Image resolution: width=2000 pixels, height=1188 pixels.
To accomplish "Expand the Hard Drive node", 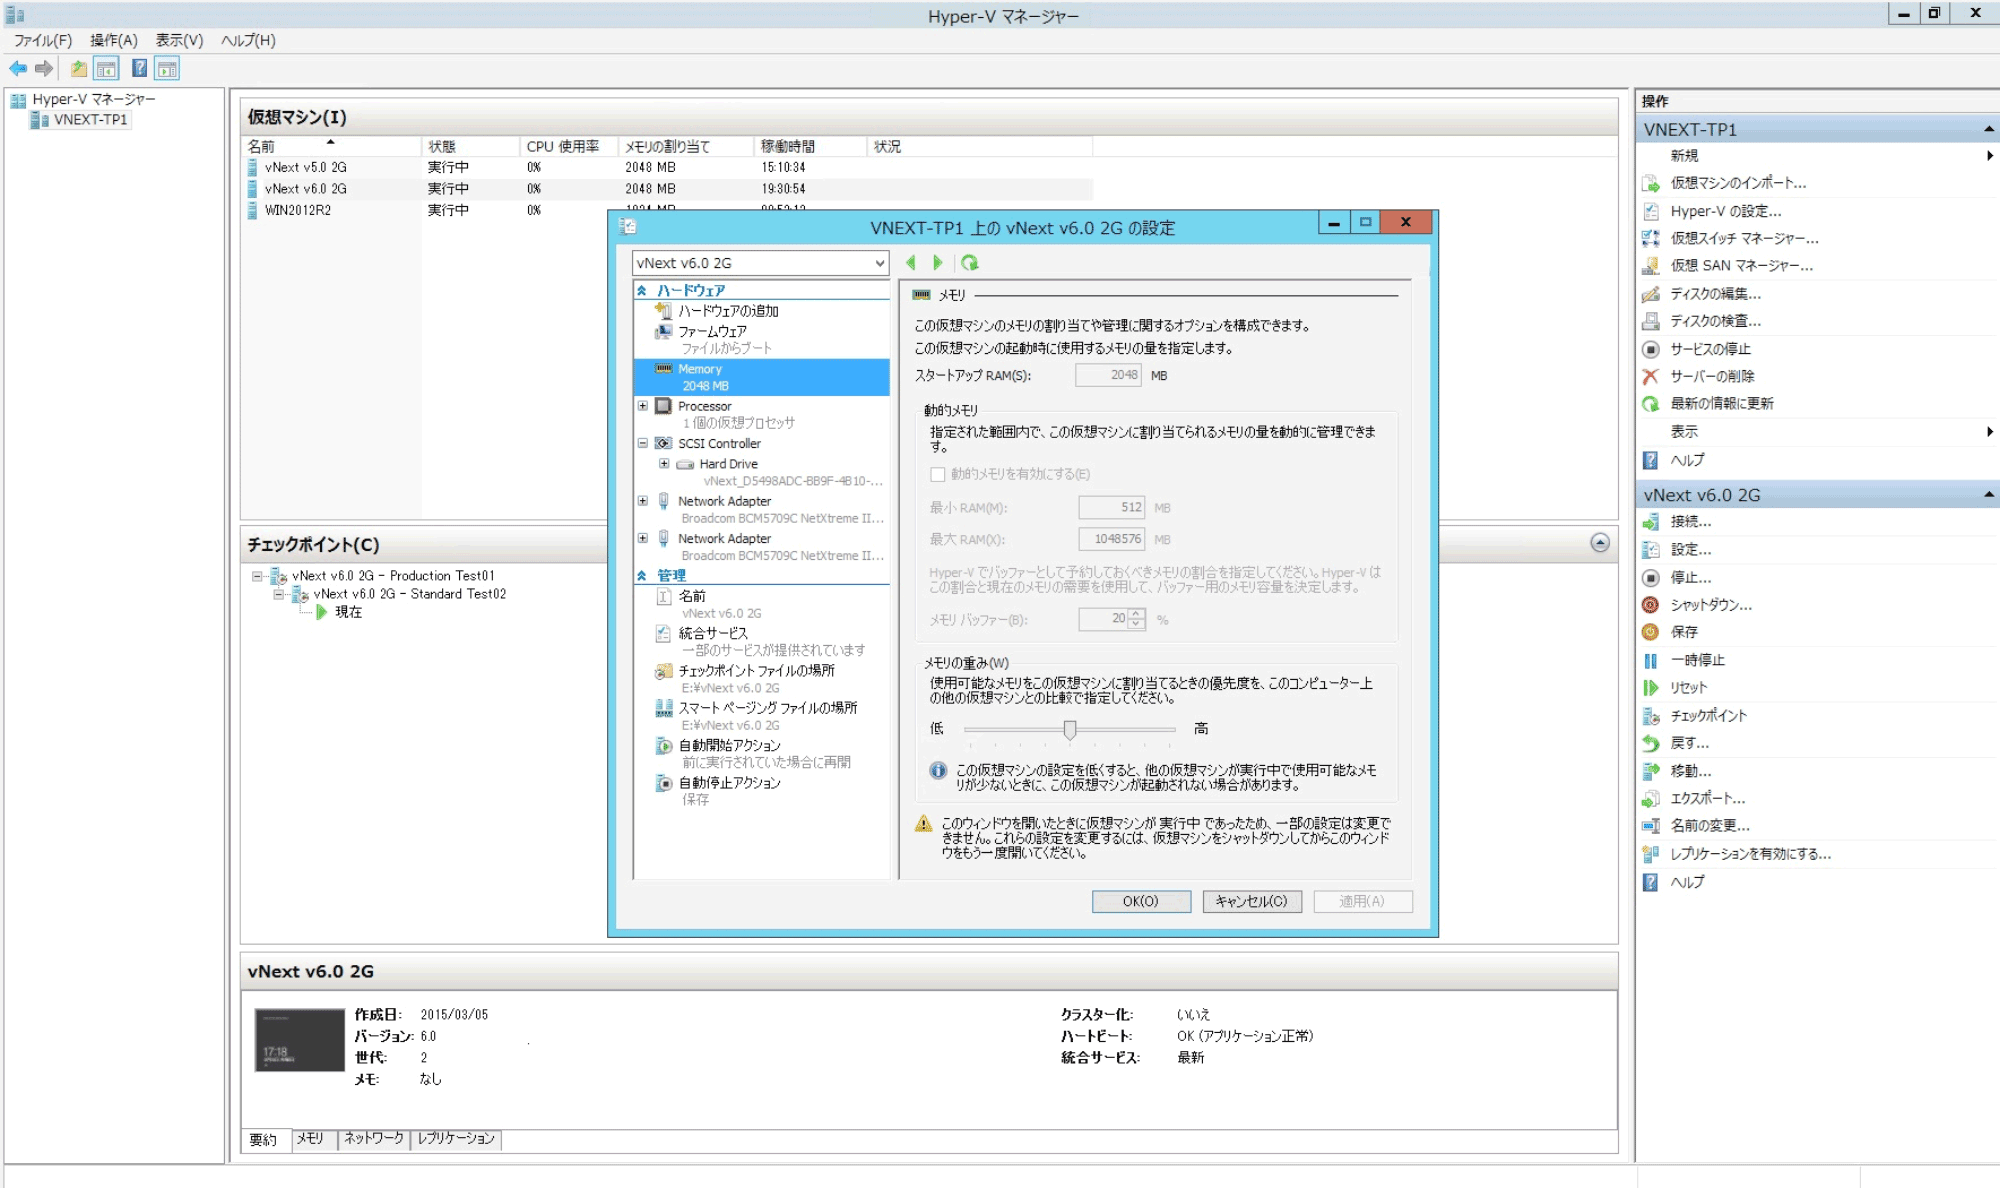I will 664,464.
